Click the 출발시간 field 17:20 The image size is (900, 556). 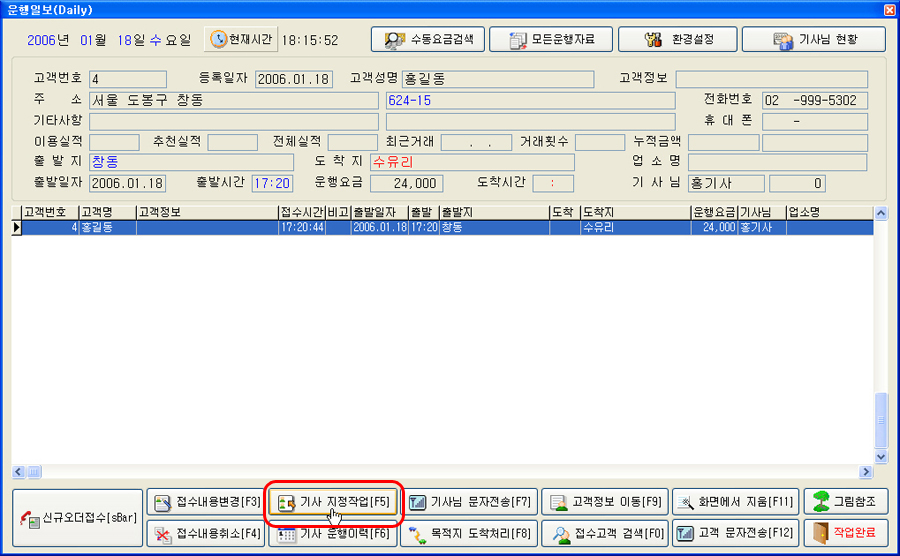272,183
